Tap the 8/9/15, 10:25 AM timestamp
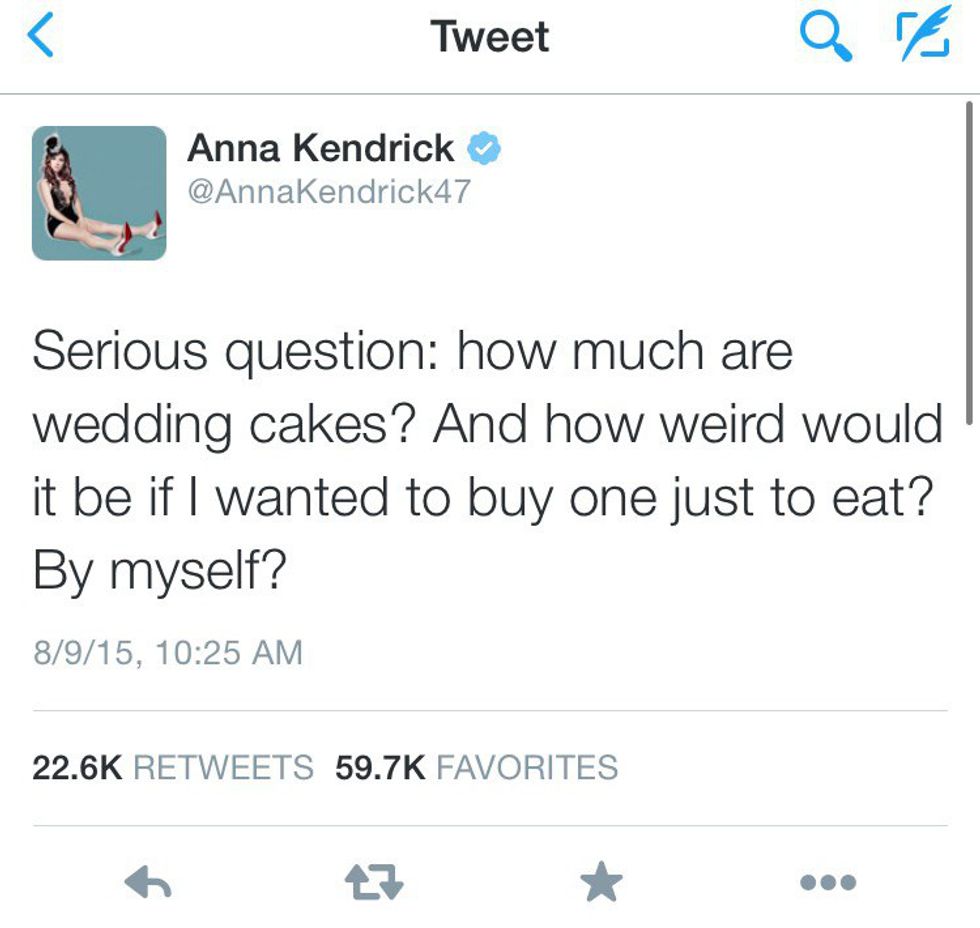 [167, 653]
